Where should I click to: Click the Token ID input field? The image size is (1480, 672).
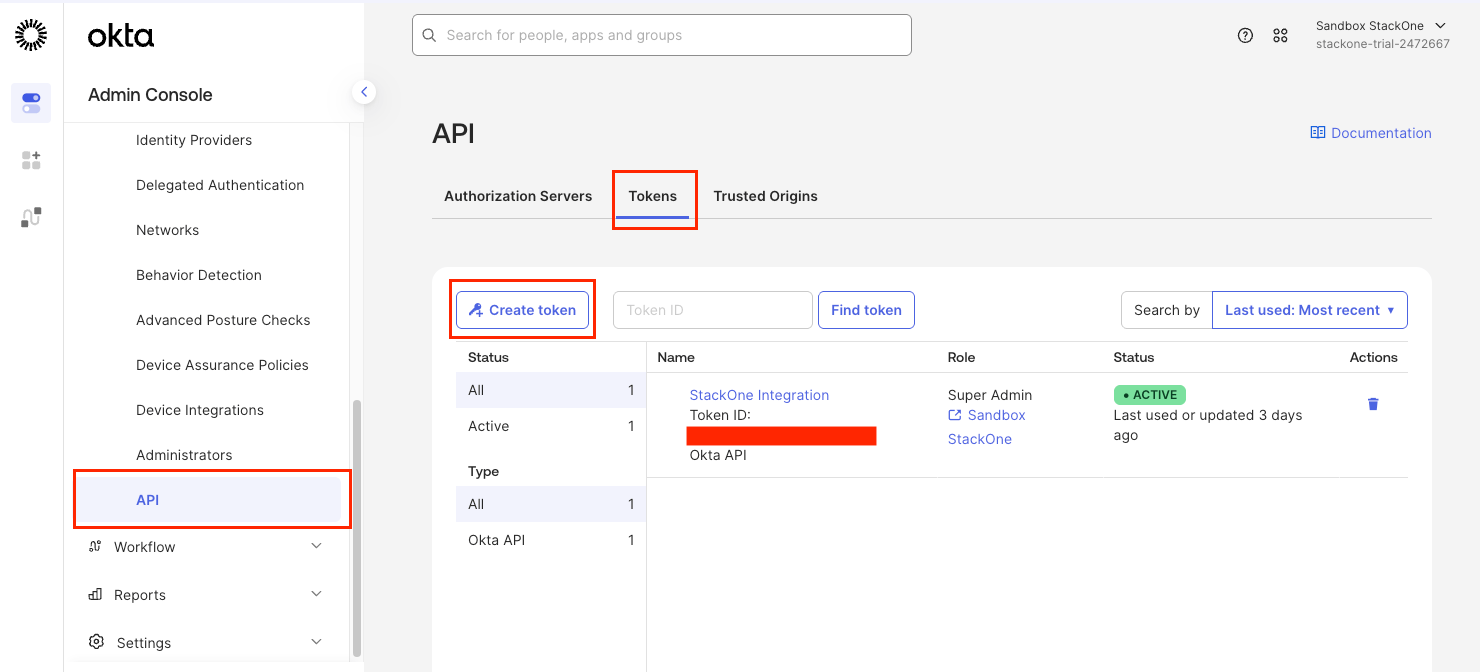[713, 310]
